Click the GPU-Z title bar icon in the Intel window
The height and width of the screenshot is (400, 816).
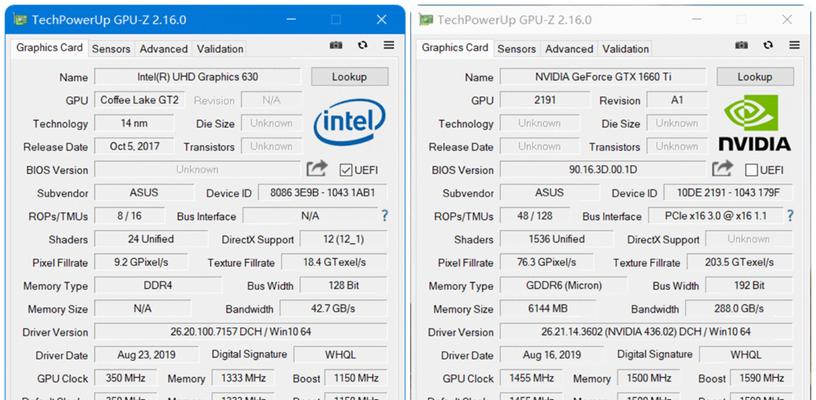tap(20, 20)
